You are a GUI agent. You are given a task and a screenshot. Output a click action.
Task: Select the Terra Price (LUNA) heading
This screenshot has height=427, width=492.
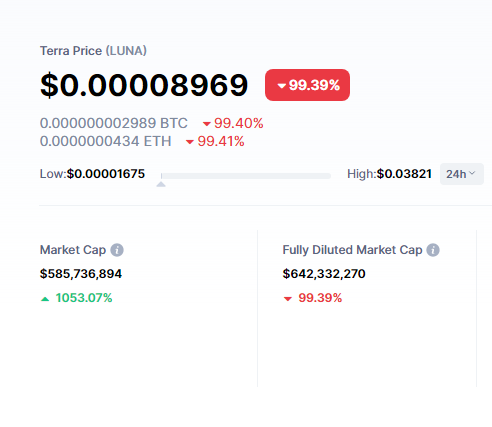(x=93, y=51)
